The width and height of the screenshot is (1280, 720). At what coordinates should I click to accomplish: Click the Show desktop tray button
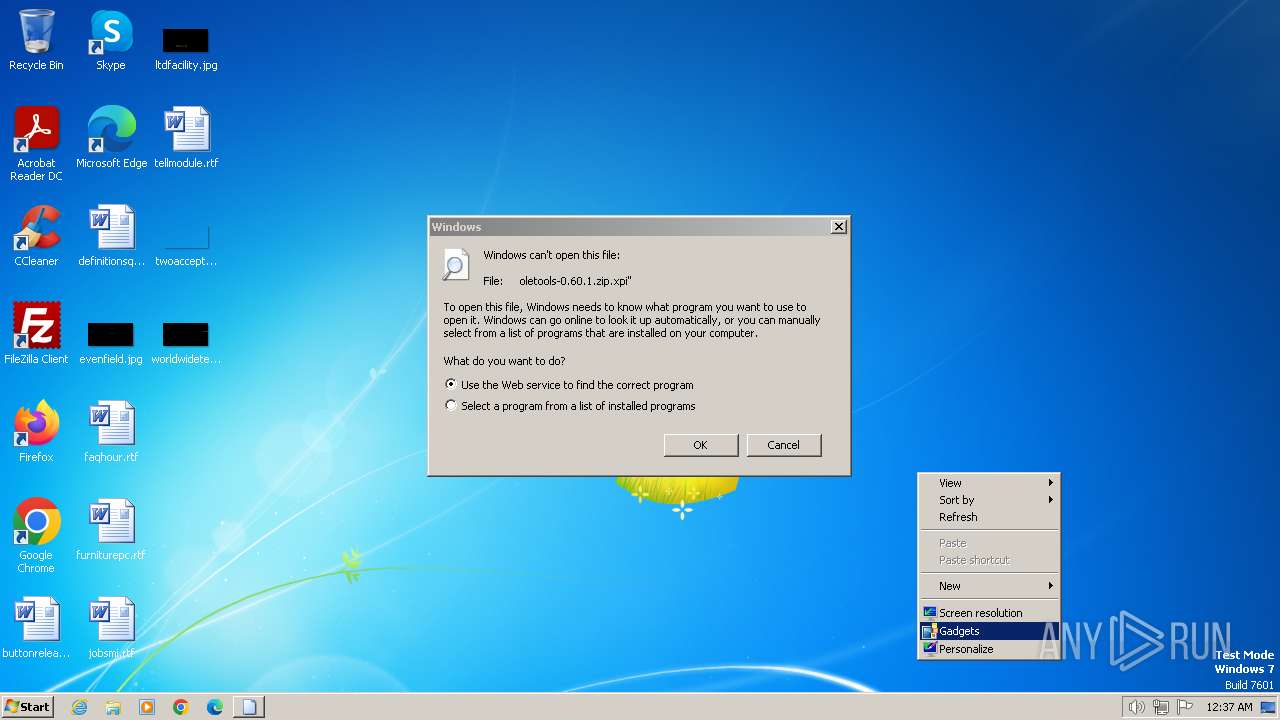(1269, 707)
